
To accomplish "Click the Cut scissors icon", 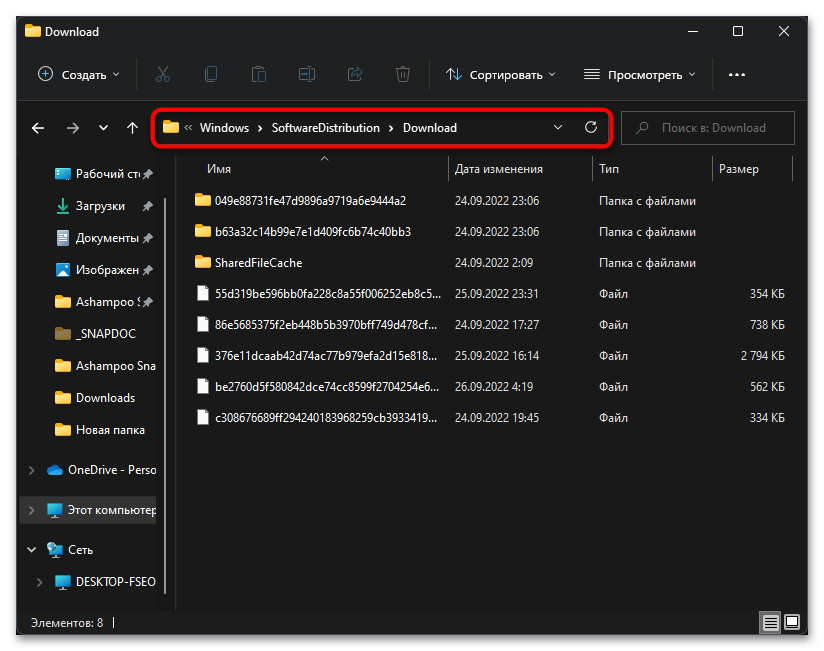I will [163, 75].
